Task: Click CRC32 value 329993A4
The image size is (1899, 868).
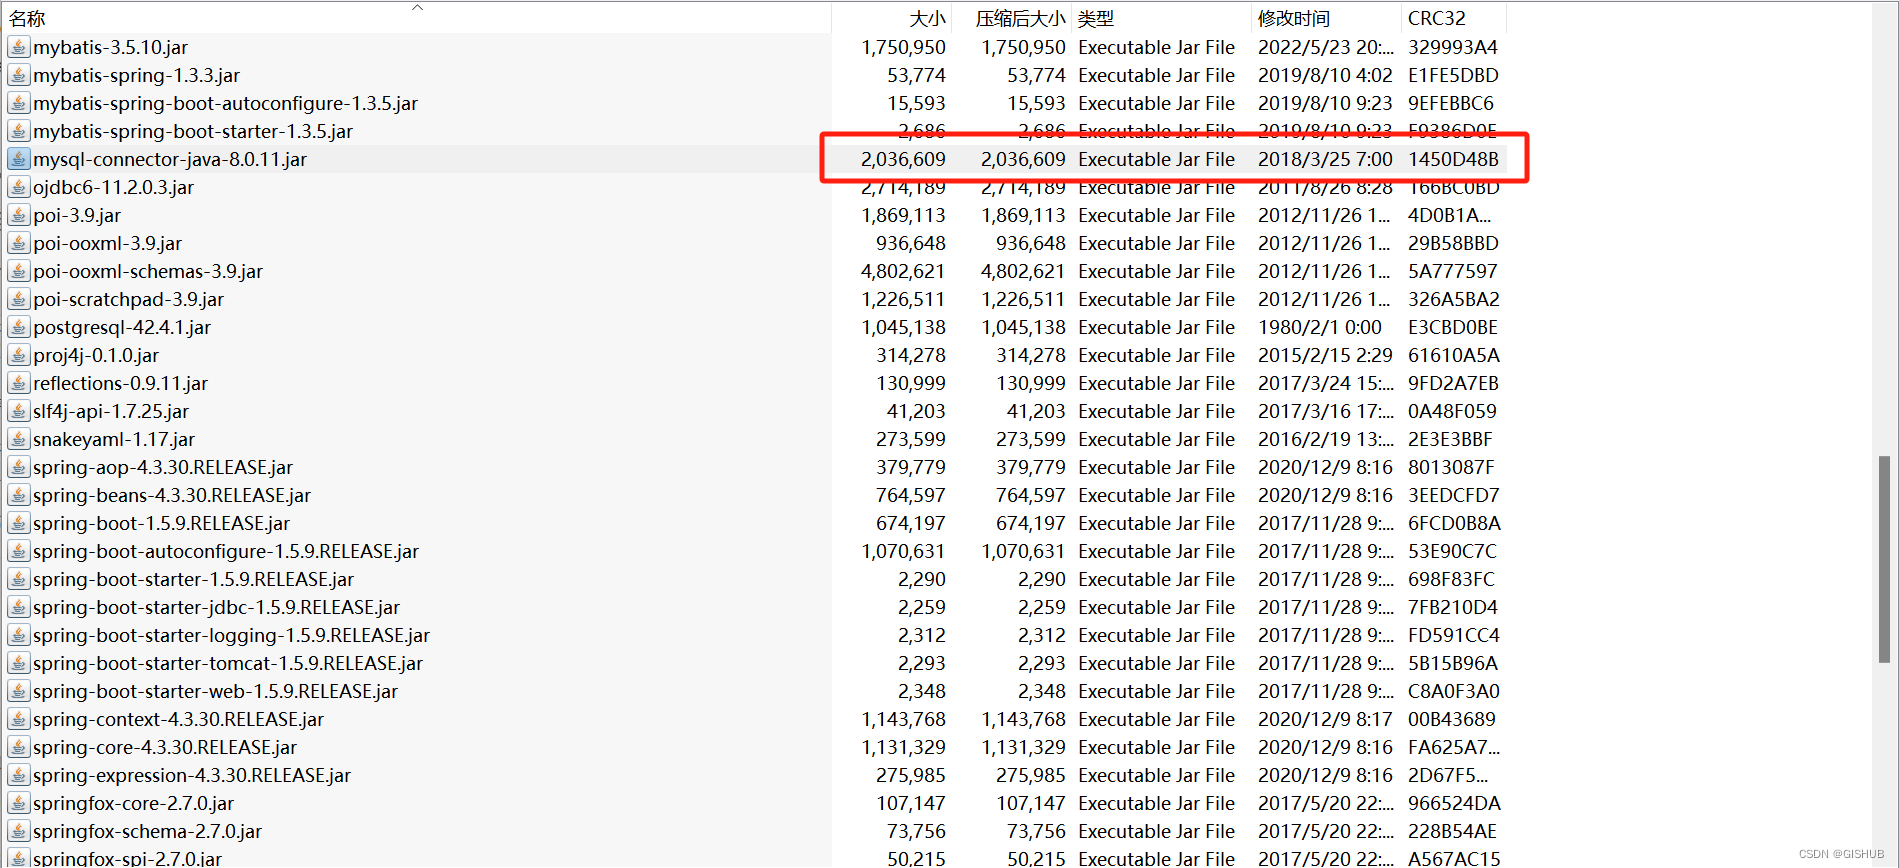Action: coord(1453,47)
